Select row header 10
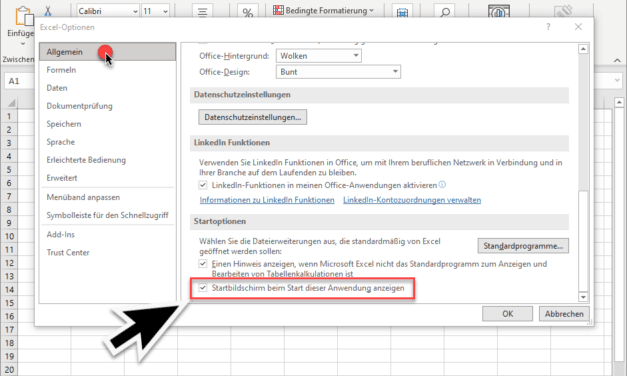The height and width of the screenshot is (376, 627). click(x=9, y=236)
